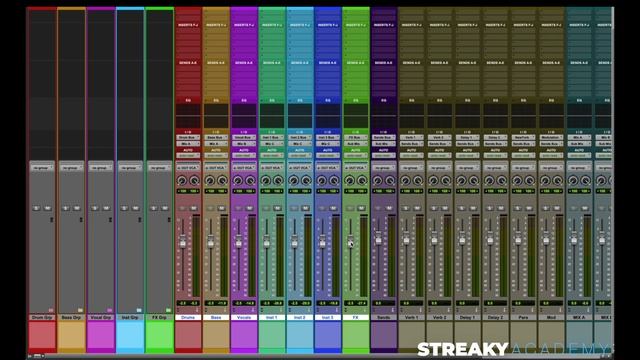Select the 'Verb 1' track name

point(411,317)
